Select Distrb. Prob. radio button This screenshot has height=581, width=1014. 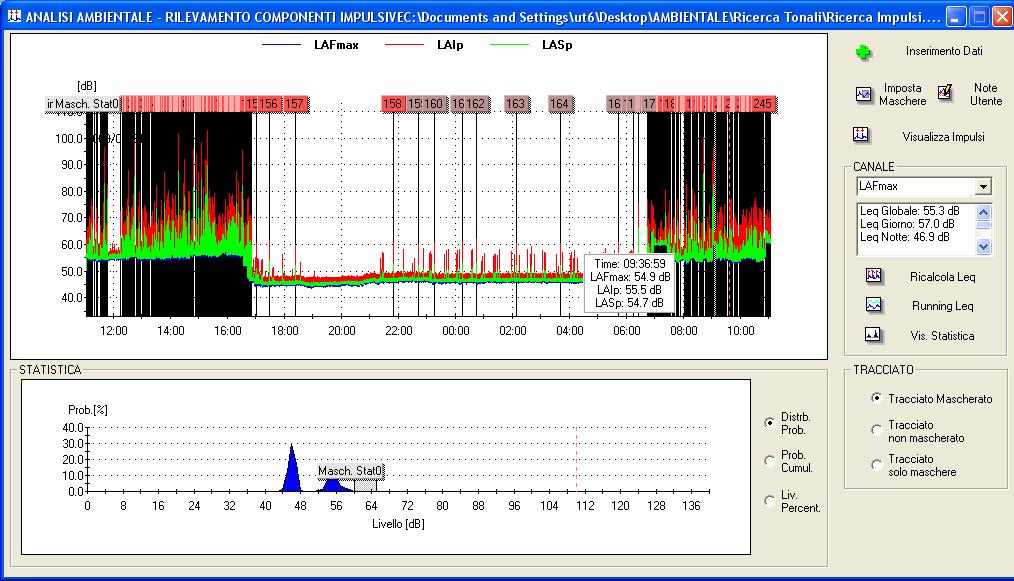click(770, 422)
